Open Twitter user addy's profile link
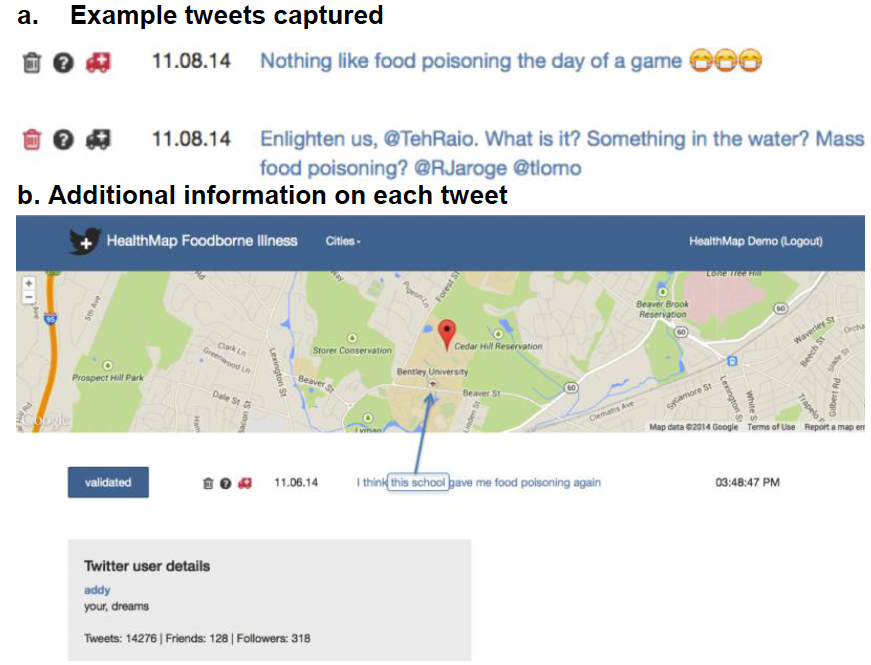Screen dimensions: 871x665 (x=97, y=590)
